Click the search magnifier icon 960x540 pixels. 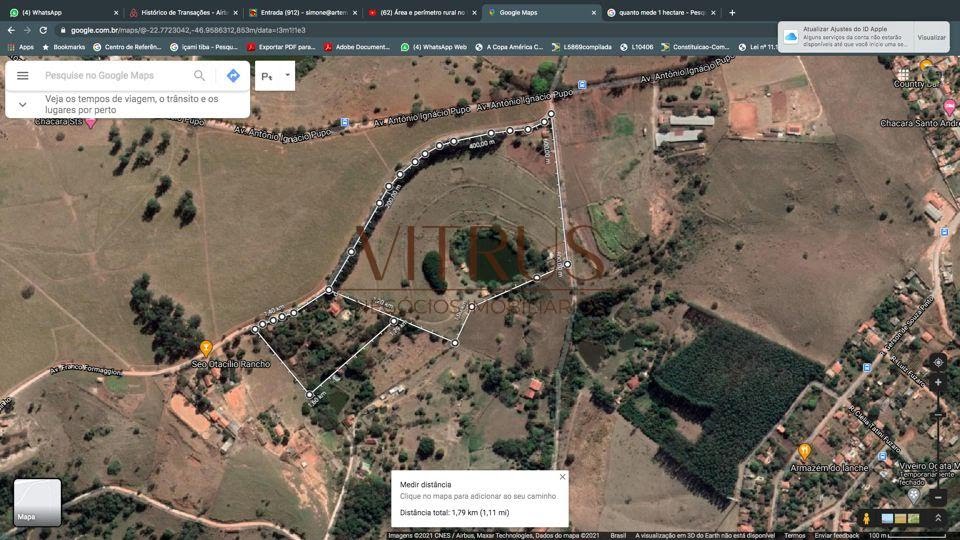pos(200,75)
